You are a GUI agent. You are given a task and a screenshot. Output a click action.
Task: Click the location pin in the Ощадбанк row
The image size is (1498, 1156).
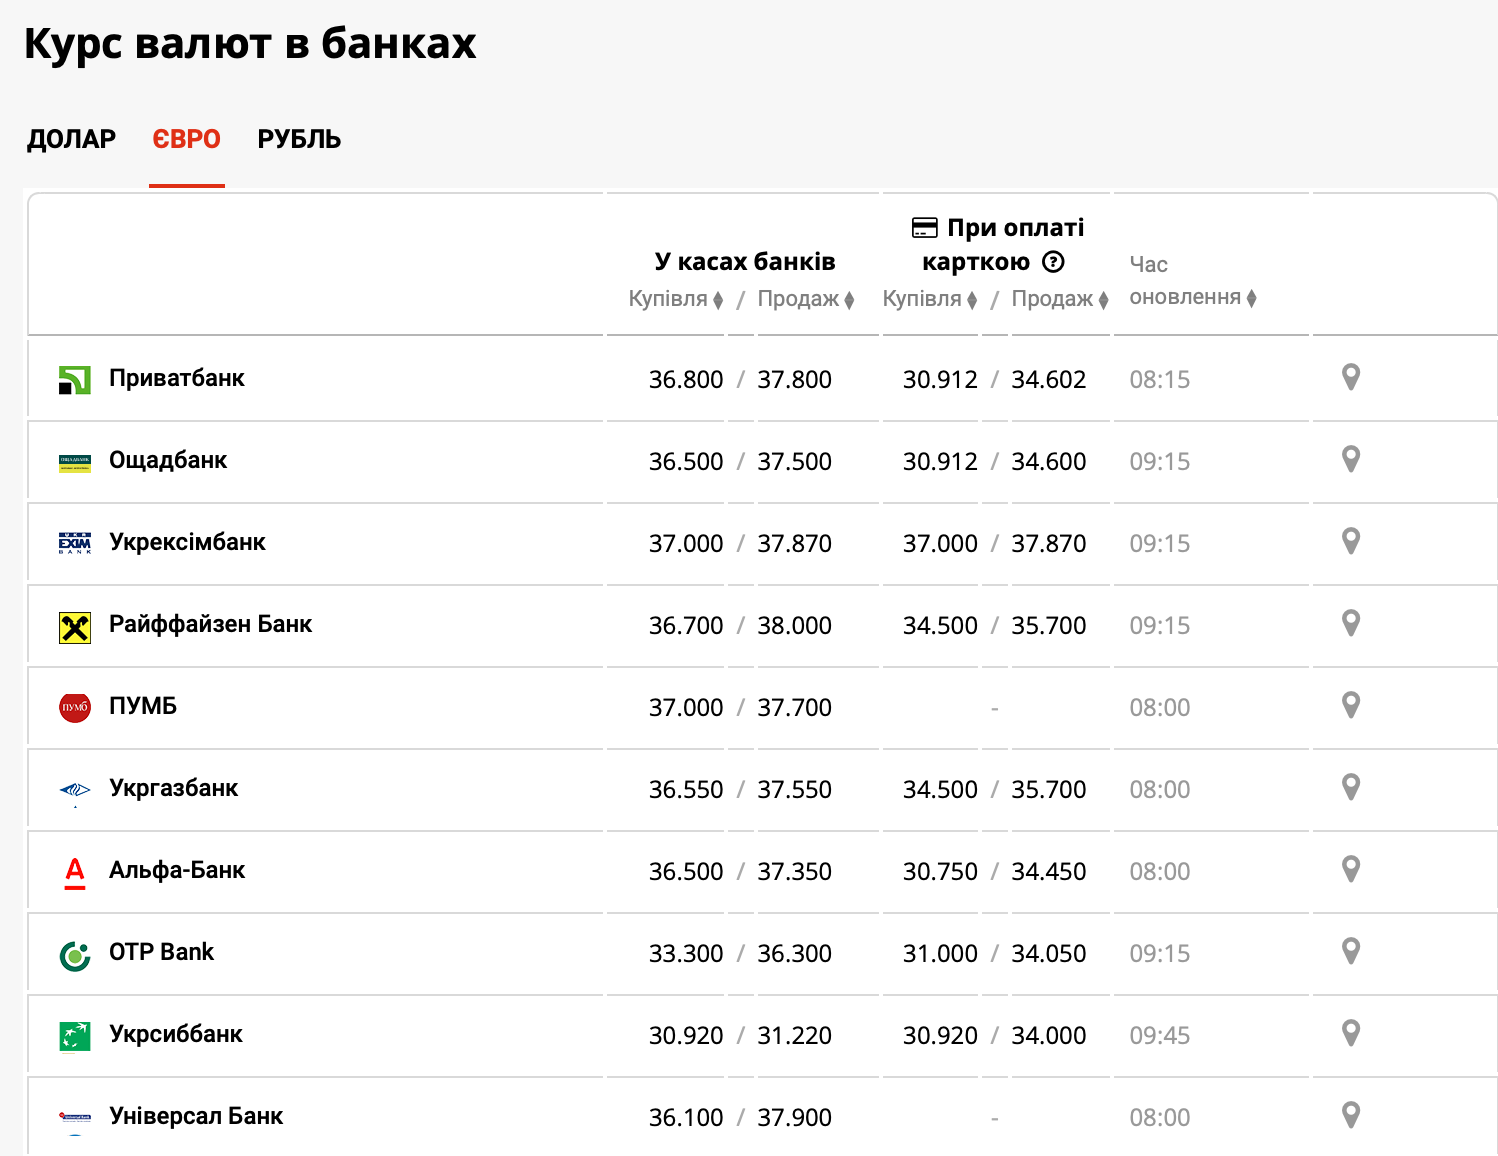pyautogui.click(x=1350, y=460)
